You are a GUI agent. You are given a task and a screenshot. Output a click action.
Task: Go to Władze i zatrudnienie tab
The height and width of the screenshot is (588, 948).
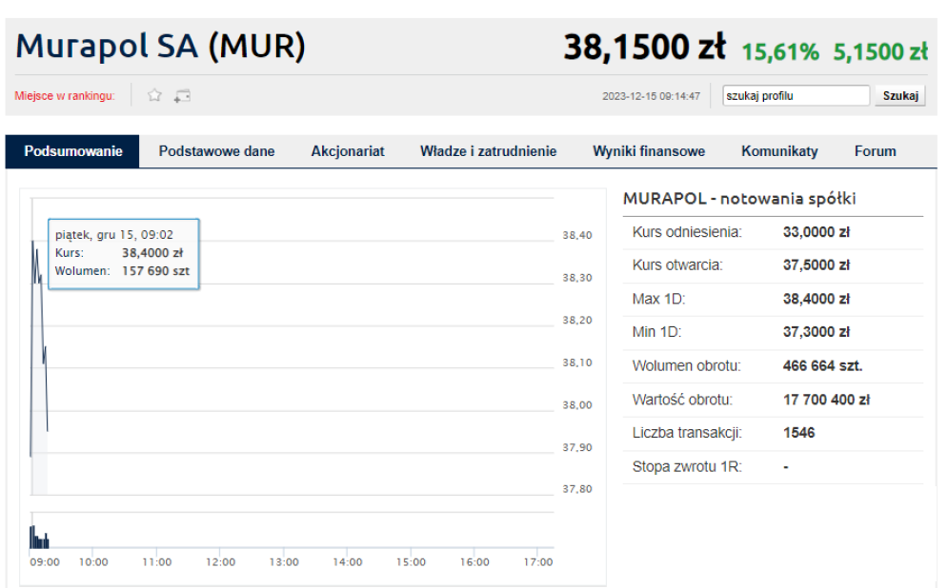pos(488,152)
